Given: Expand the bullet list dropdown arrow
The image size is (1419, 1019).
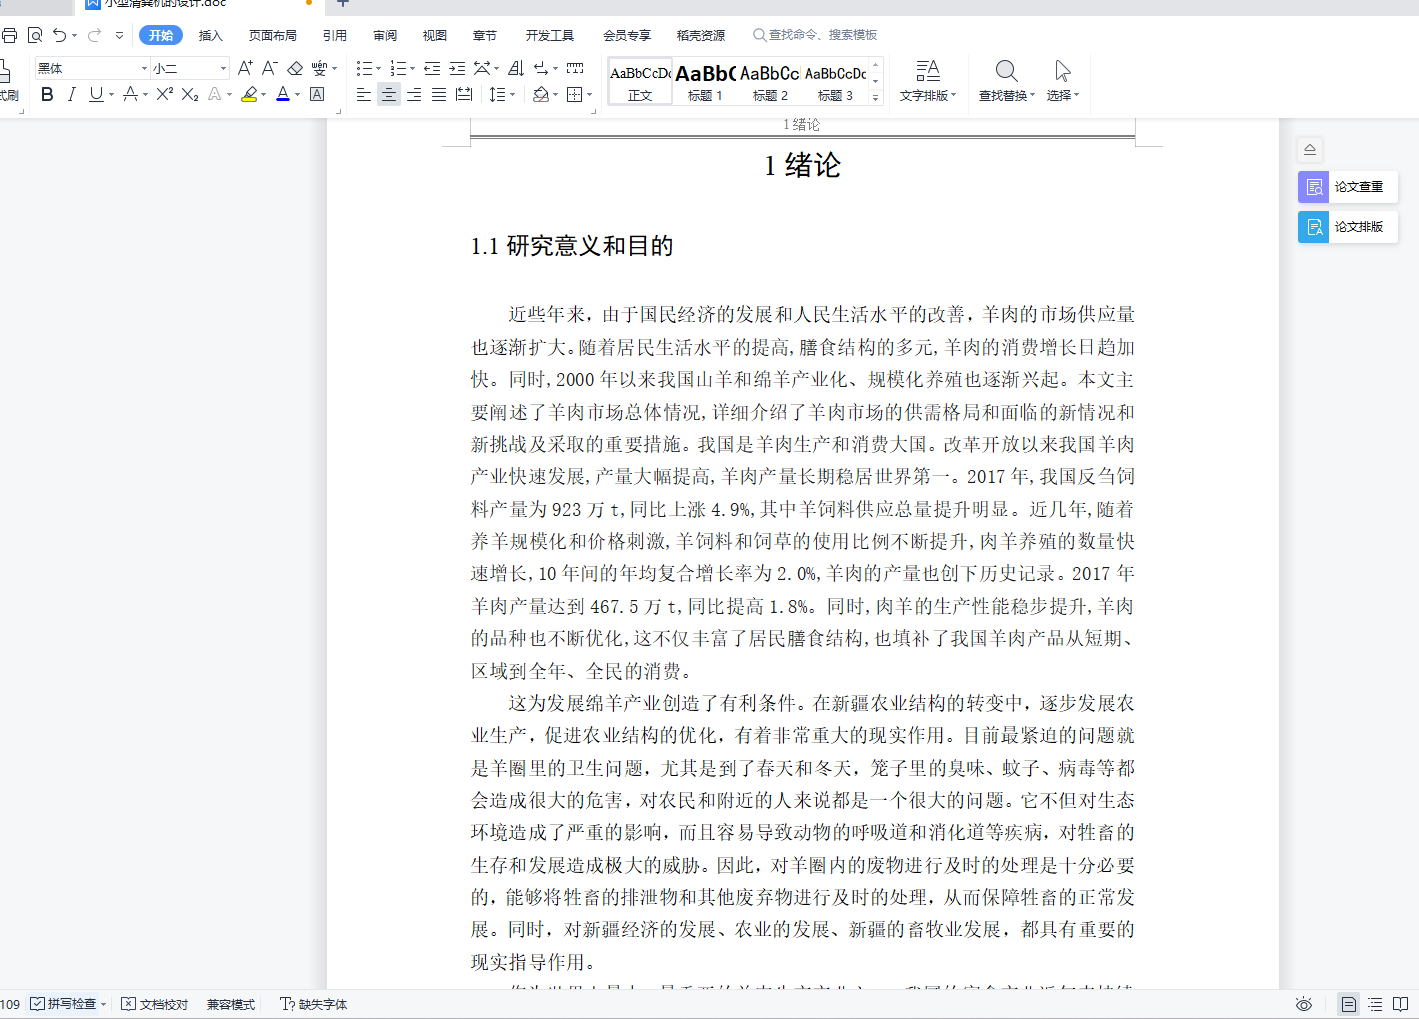Looking at the screenshot, I should (x=378, y=69).
